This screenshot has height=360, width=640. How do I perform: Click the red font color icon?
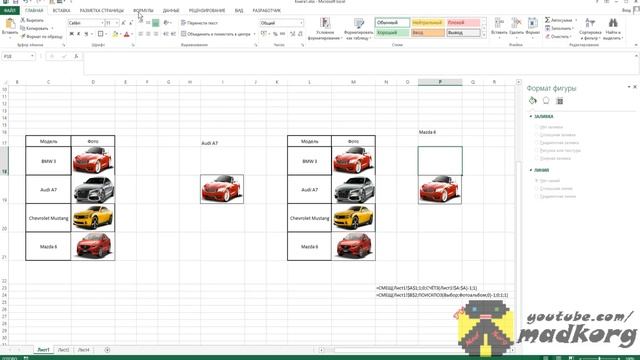pos(127,34)
